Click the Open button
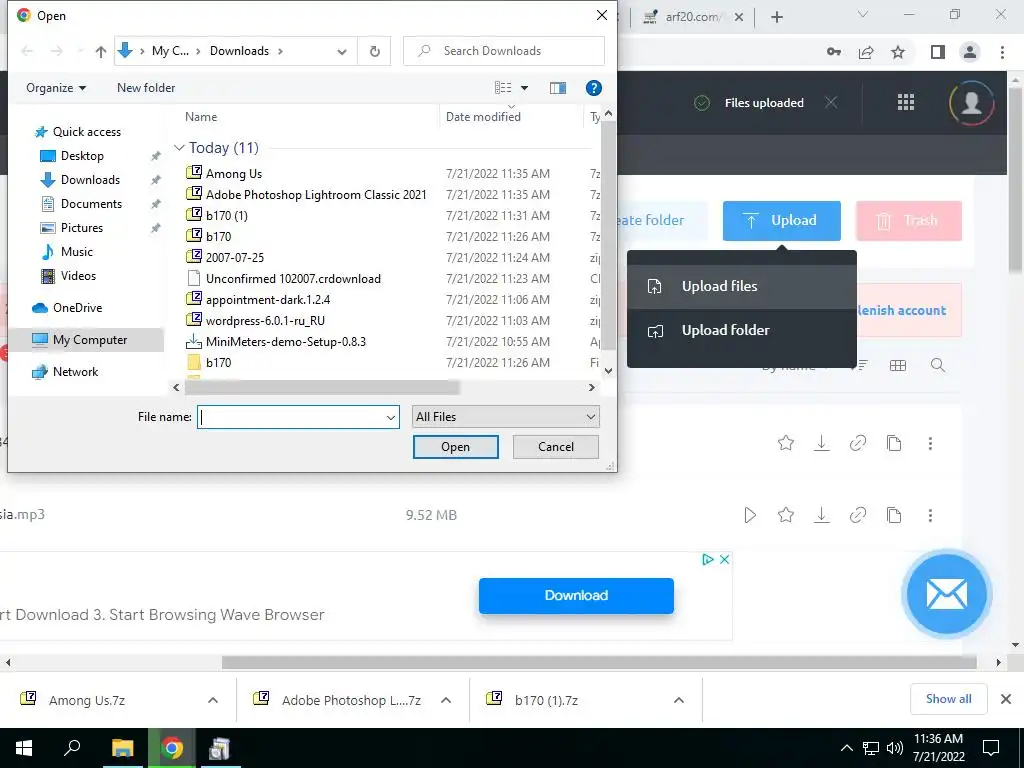 (455, 447)
